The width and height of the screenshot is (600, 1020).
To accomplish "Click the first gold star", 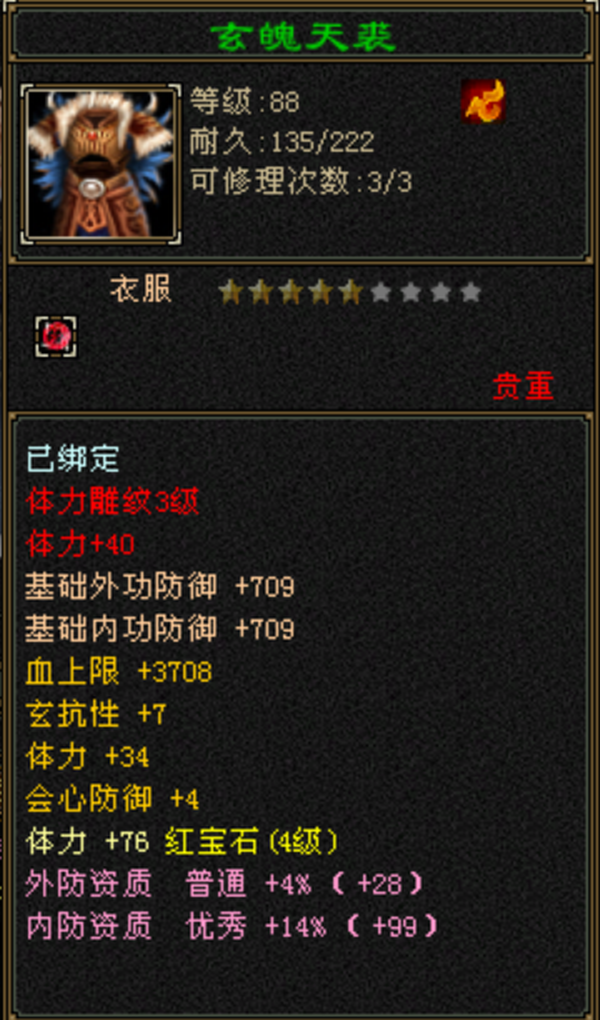I will [x=230, y=293].
